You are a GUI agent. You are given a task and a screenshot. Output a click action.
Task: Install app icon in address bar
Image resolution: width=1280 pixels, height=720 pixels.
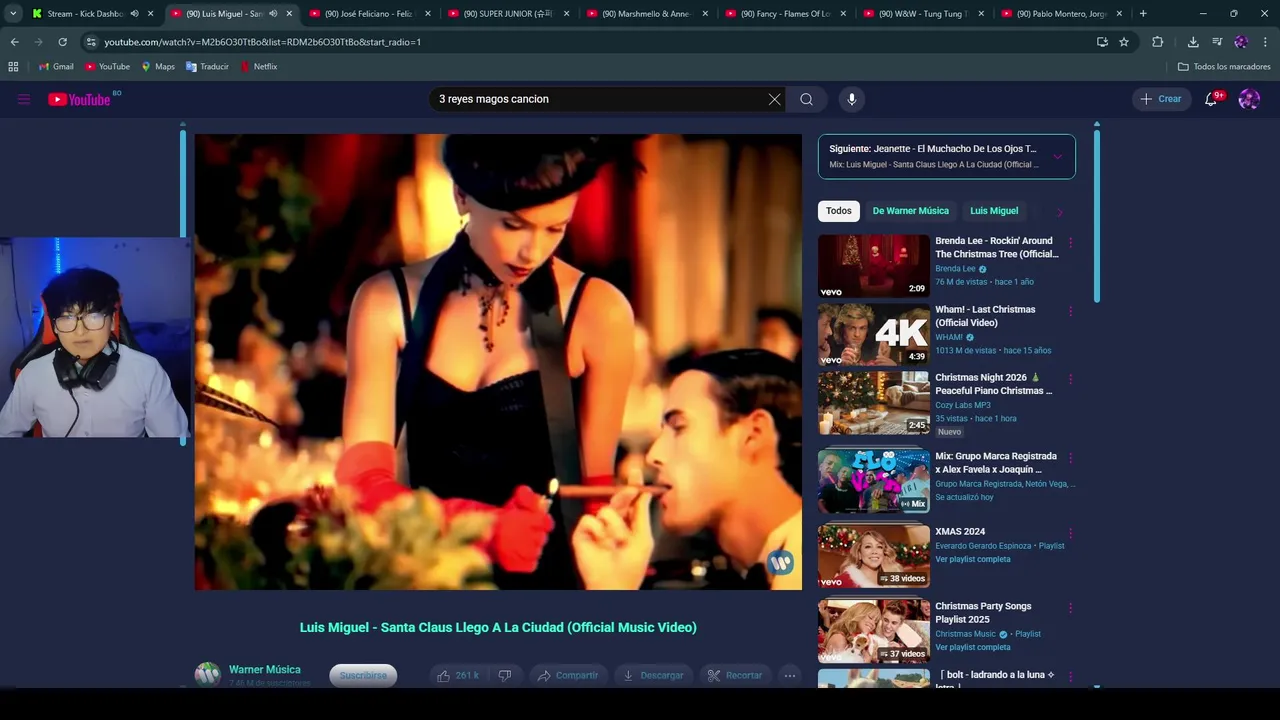point(1102,42)
